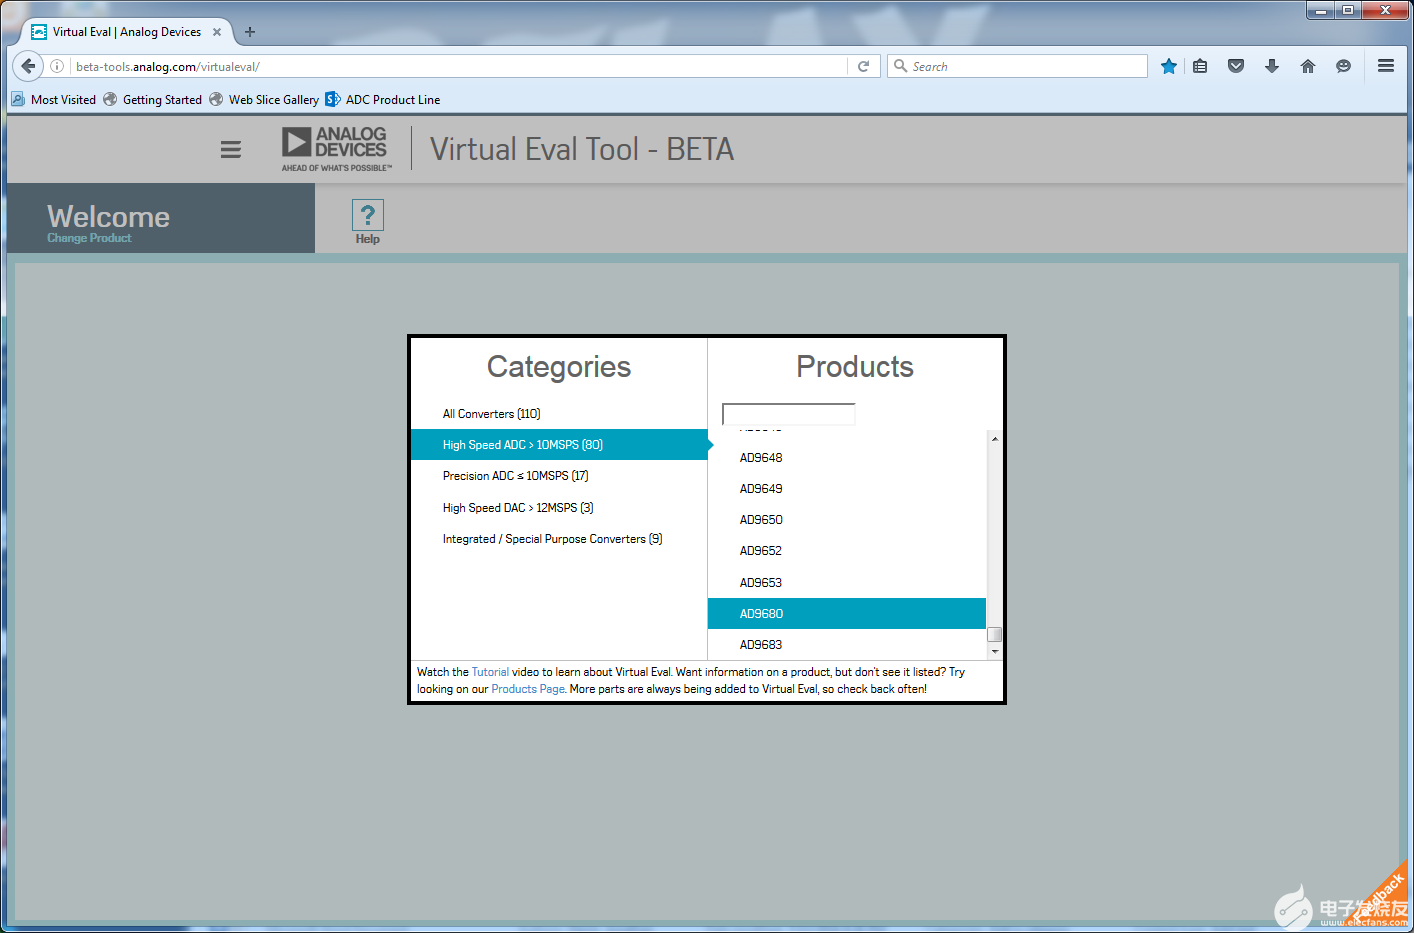Select Precision ADC ≤ 10MSPS (17) category
Screen dimensions: 1414x933
(x=559, y=476)
